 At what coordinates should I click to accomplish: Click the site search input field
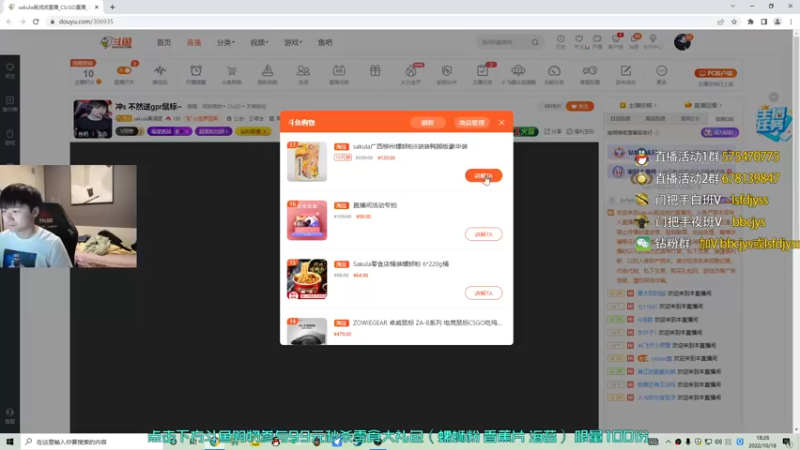(x=504, y=42)
